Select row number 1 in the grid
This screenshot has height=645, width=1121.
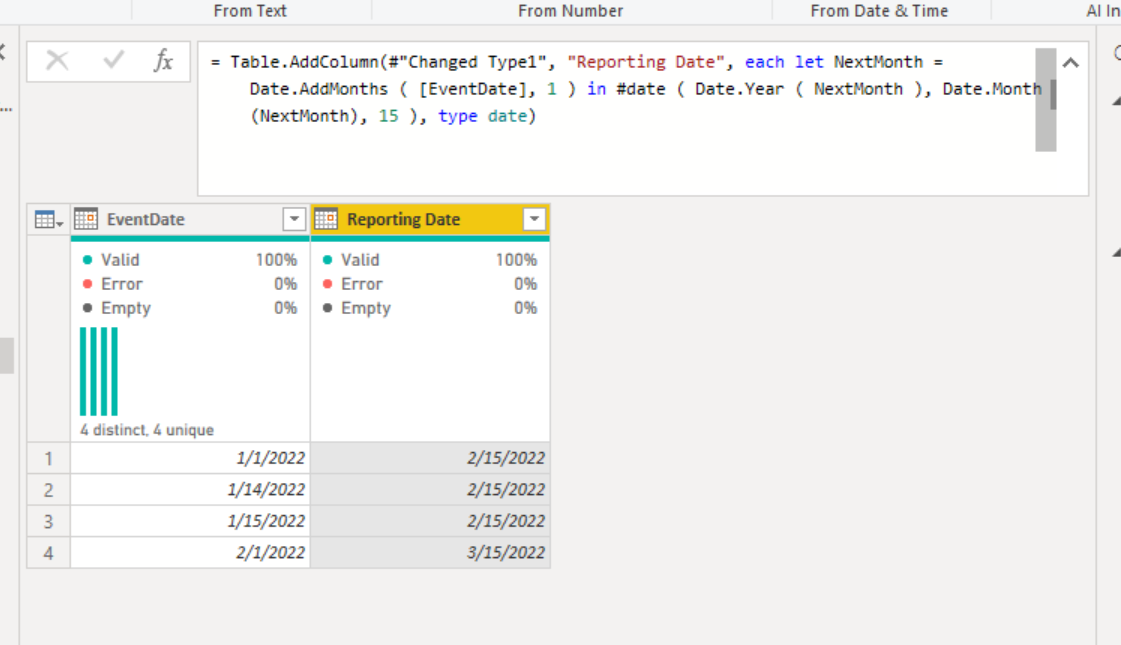click(48, 458)
